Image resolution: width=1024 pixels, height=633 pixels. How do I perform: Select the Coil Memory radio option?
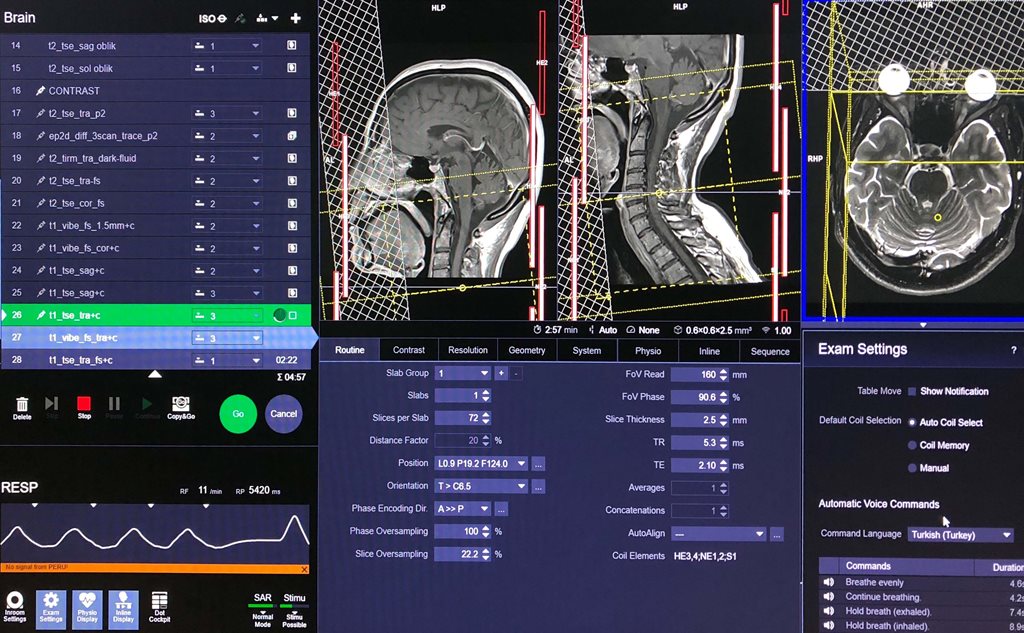(911, 445)
